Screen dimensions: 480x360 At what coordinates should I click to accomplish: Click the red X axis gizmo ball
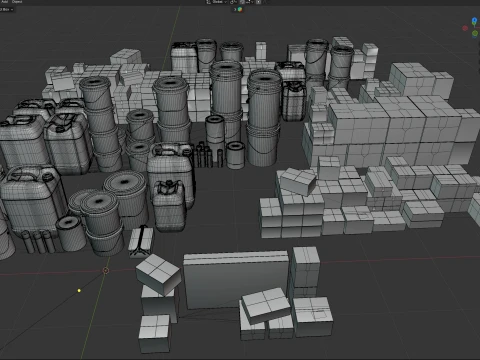click(x=465, y=28)
